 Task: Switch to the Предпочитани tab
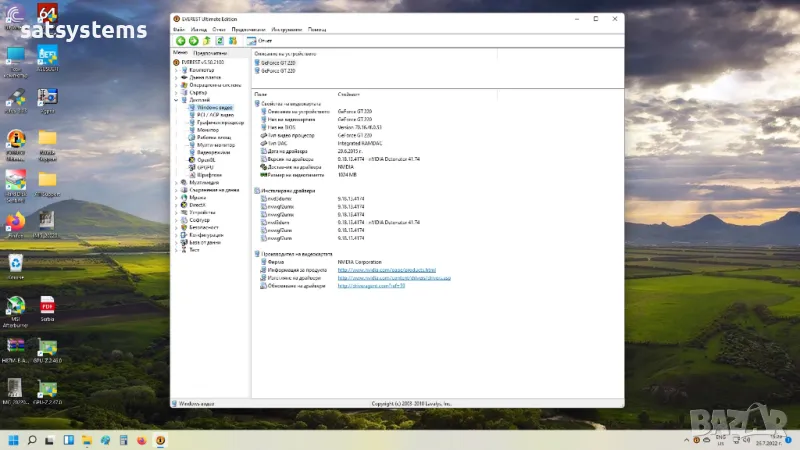[x=208, y=52]
